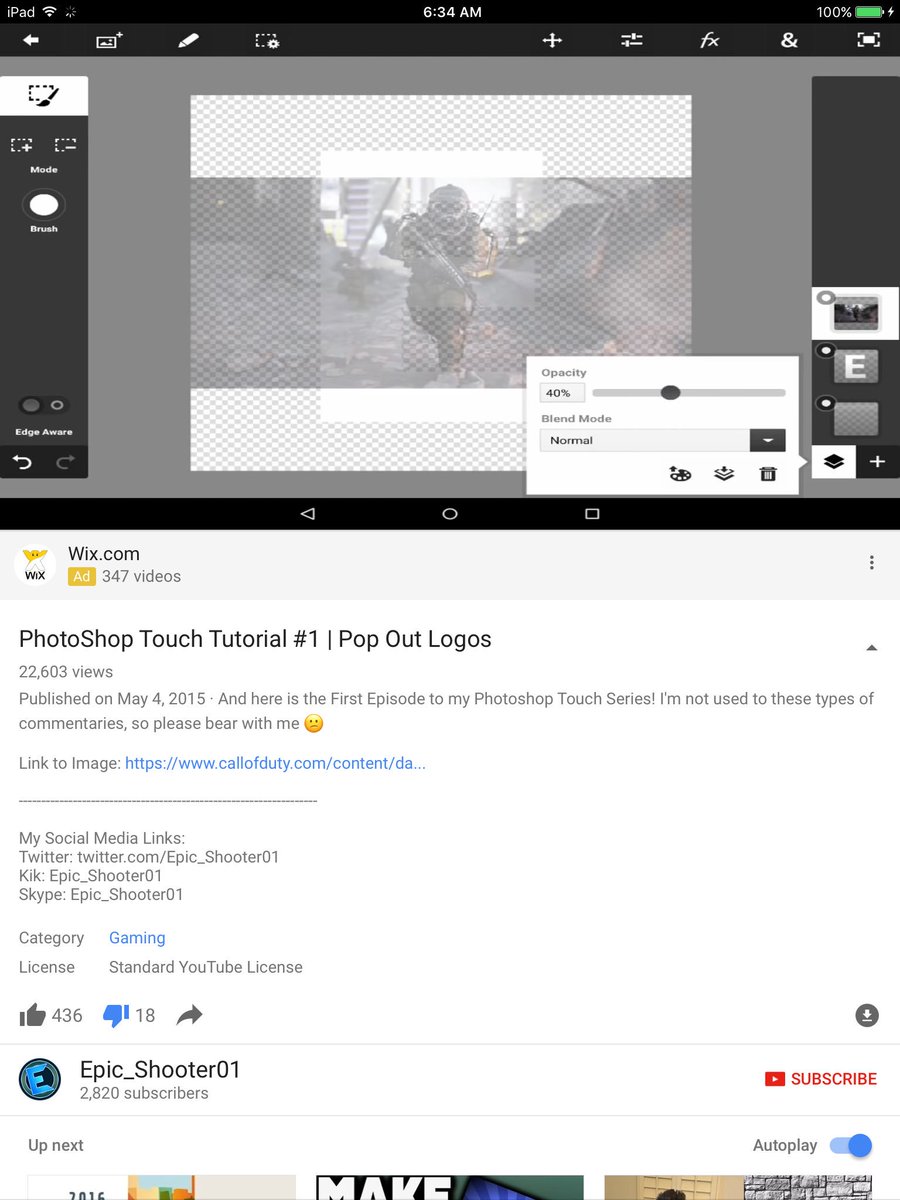Tap the Android home circle button
The width and height of the screenshot is (900, 1200).
pos(450,513)
